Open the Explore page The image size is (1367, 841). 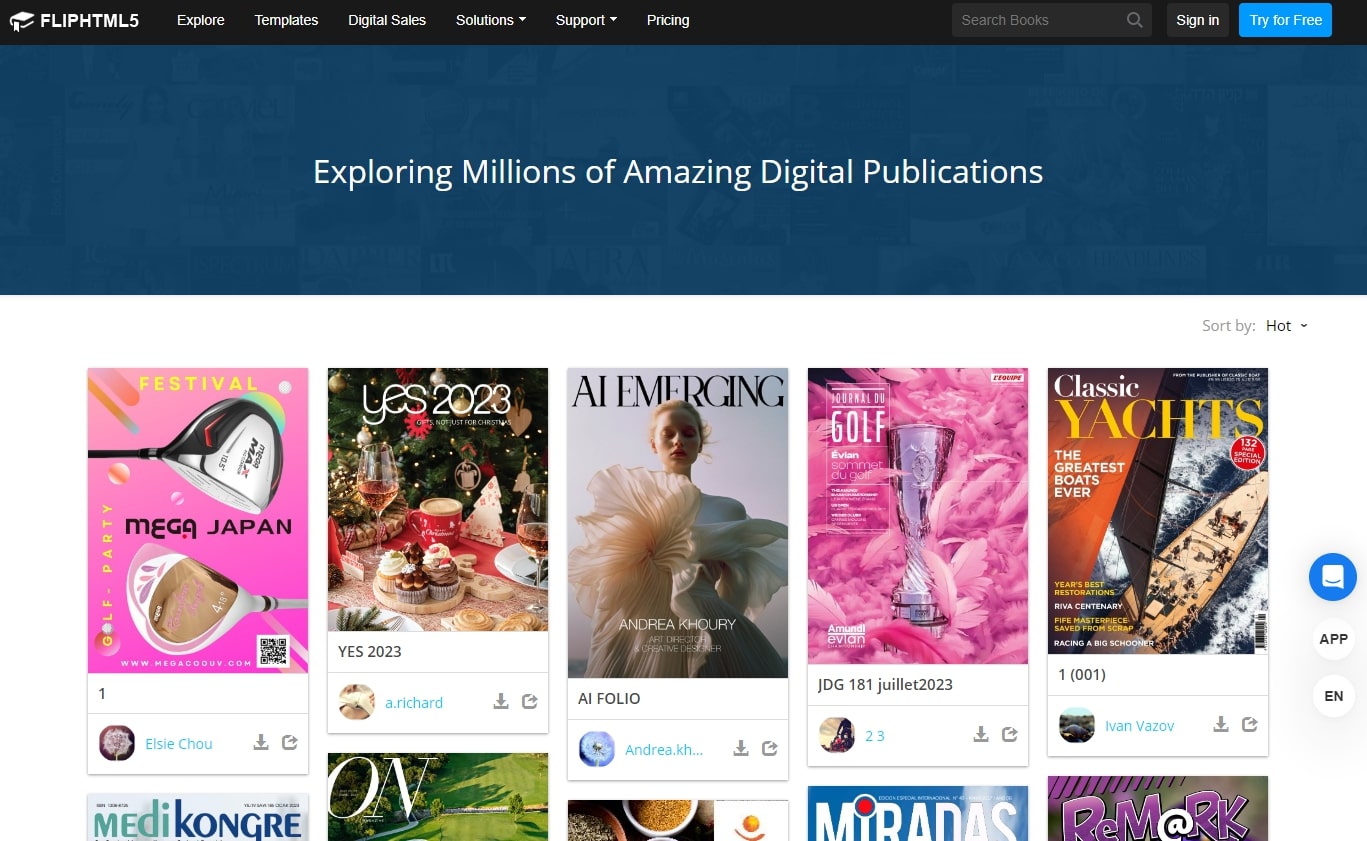pos(201,20)
